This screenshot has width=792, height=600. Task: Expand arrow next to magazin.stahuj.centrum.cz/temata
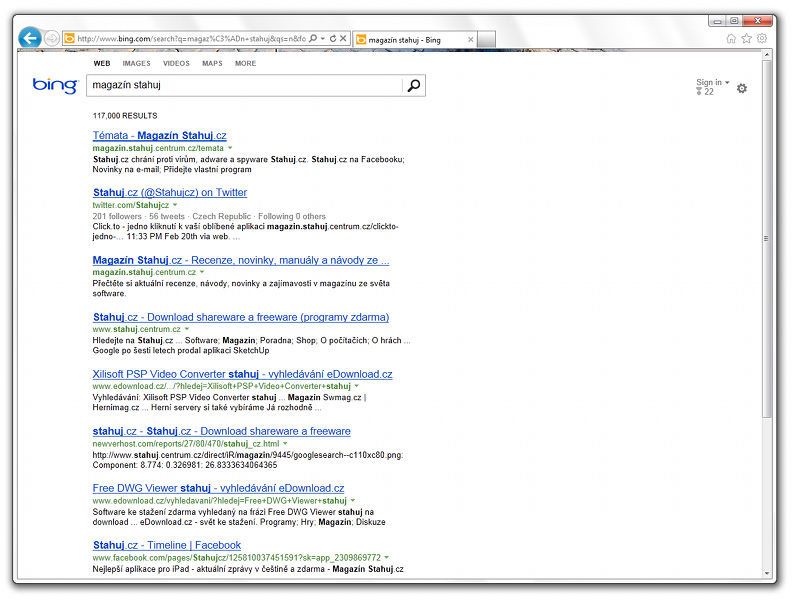(x=230, y=148)
